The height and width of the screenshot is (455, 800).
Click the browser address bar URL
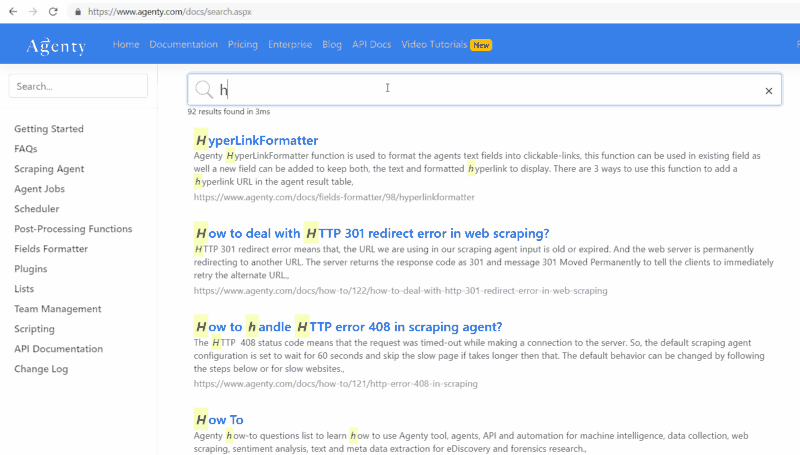coord(169,12)
